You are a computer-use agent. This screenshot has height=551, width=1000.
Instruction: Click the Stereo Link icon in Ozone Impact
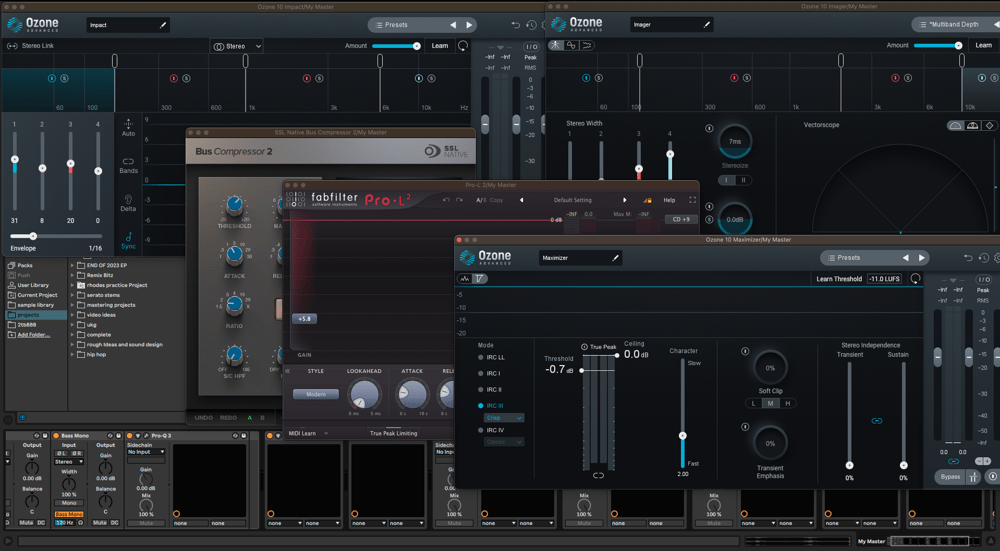click(x=12, y=46)
